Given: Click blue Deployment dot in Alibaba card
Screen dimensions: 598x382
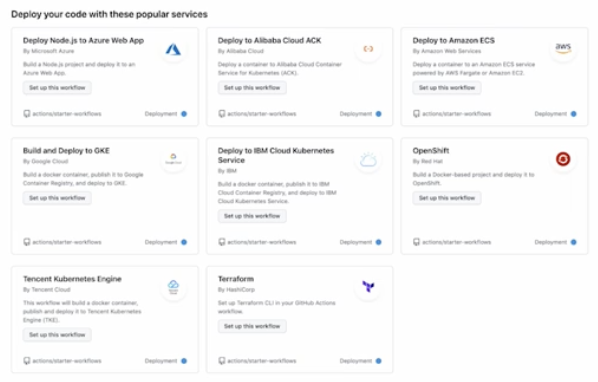Looking at the screenshot, I should point(378,114).
